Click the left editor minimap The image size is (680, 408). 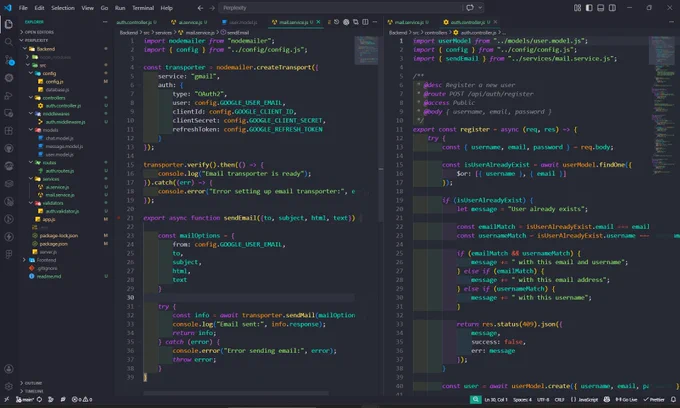[366, 51]
